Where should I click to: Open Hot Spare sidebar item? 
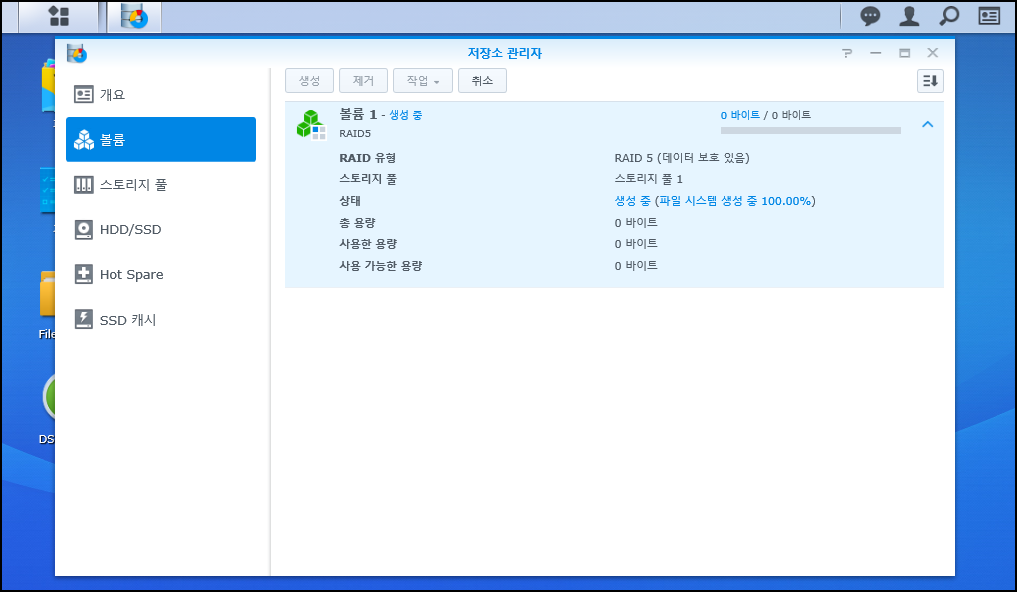(161, 275)
